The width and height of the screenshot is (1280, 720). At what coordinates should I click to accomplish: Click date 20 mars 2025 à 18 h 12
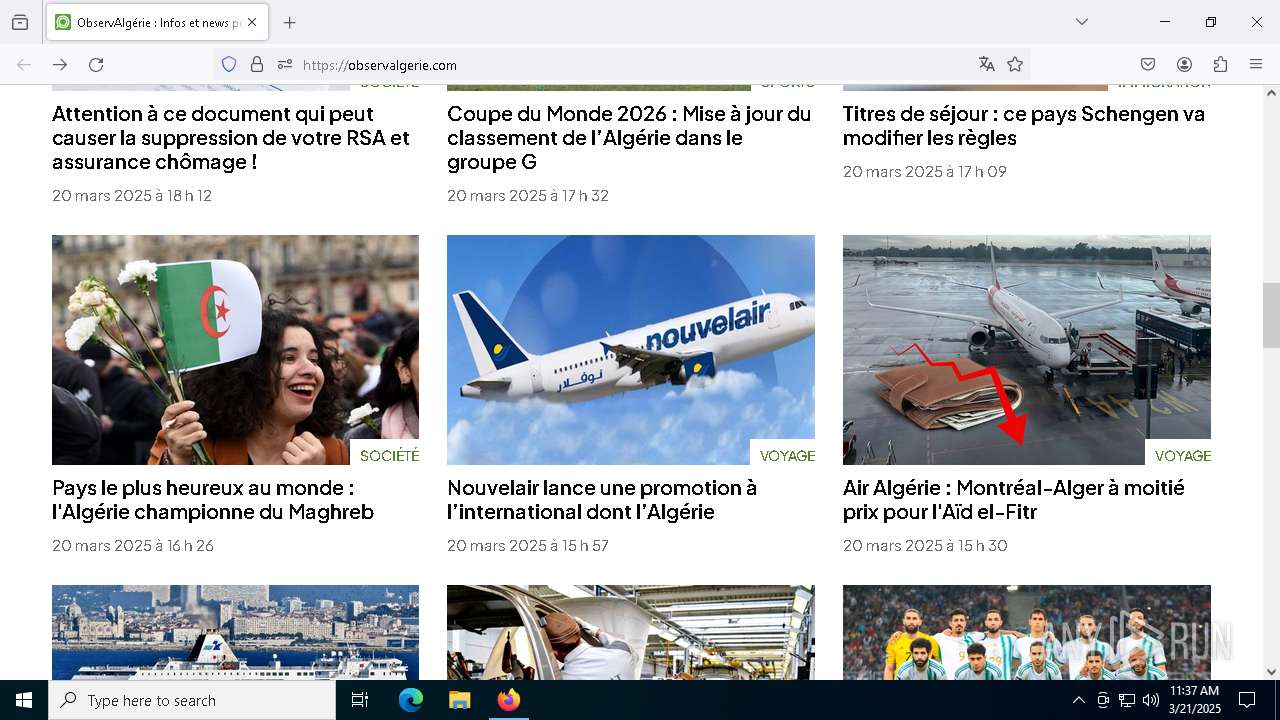[132, 196]
